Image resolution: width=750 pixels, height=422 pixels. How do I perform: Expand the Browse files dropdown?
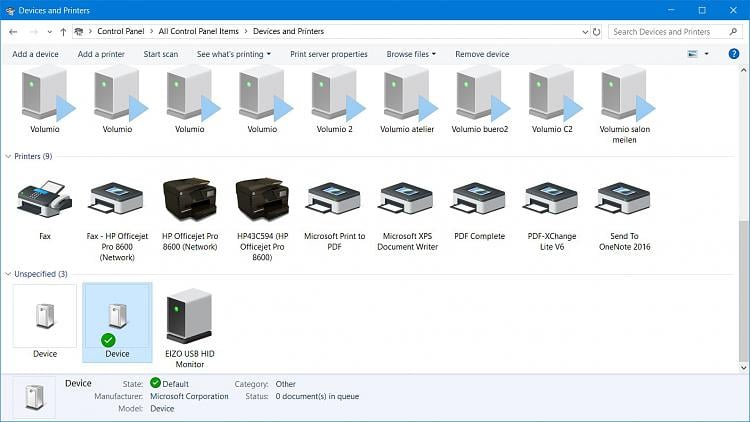click(411, 54)
